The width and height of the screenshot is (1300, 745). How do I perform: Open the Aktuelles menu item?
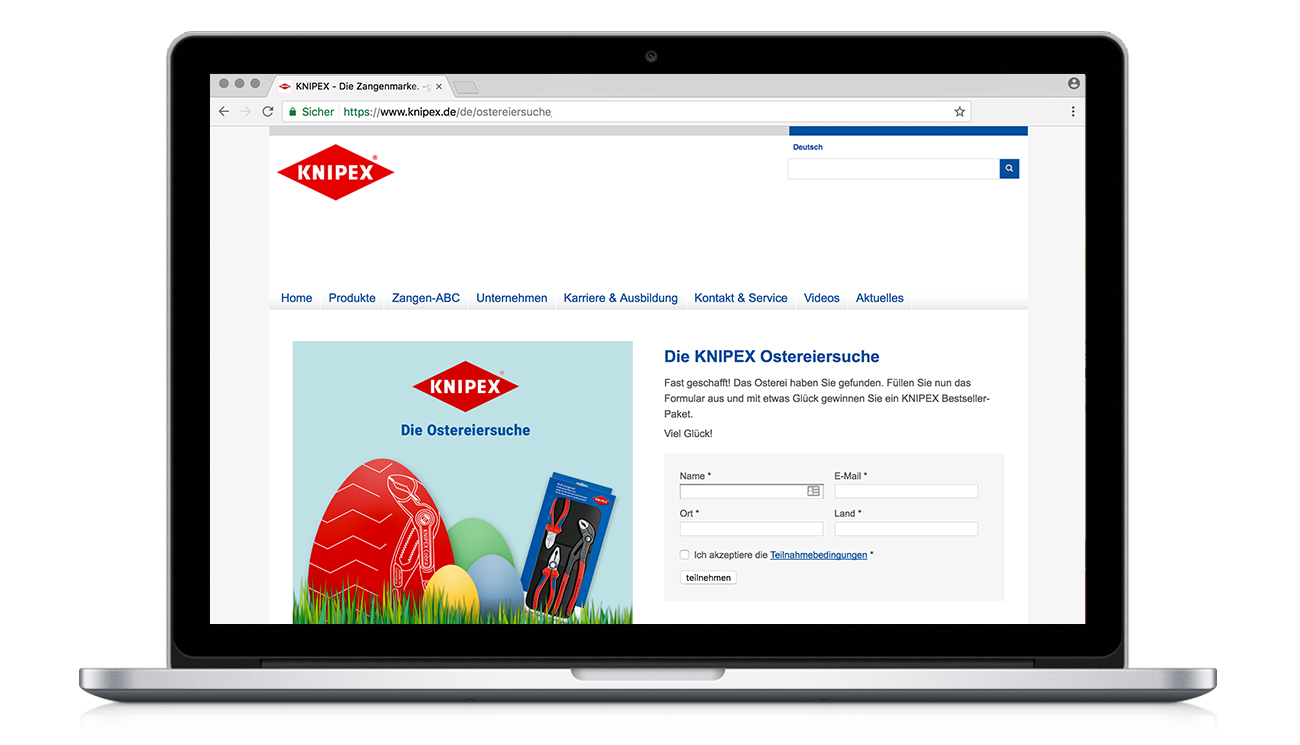tap(880, 298)
